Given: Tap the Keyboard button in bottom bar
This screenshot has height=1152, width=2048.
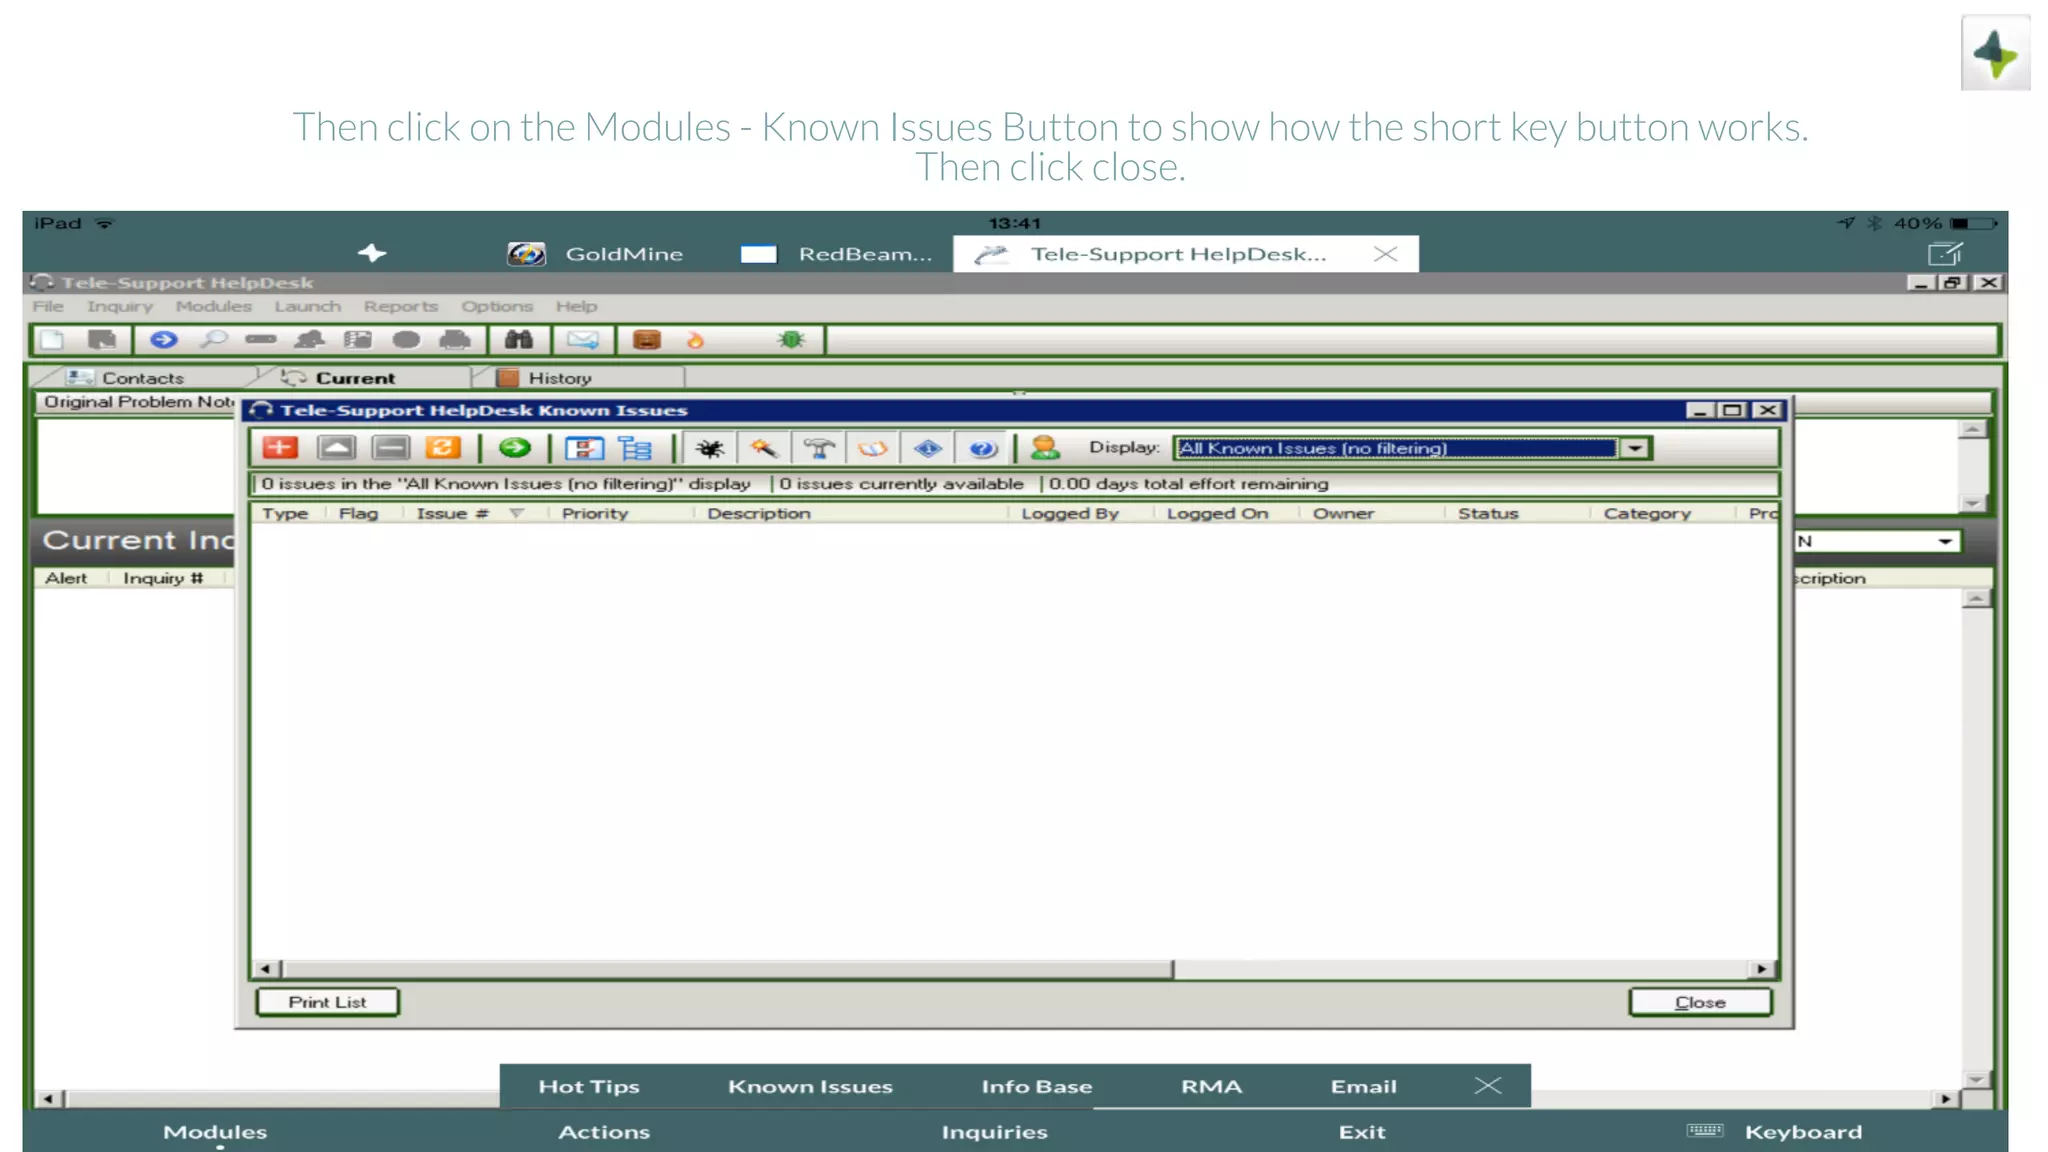Looking at the screenshot, I should click(x=1774, y=1132).
